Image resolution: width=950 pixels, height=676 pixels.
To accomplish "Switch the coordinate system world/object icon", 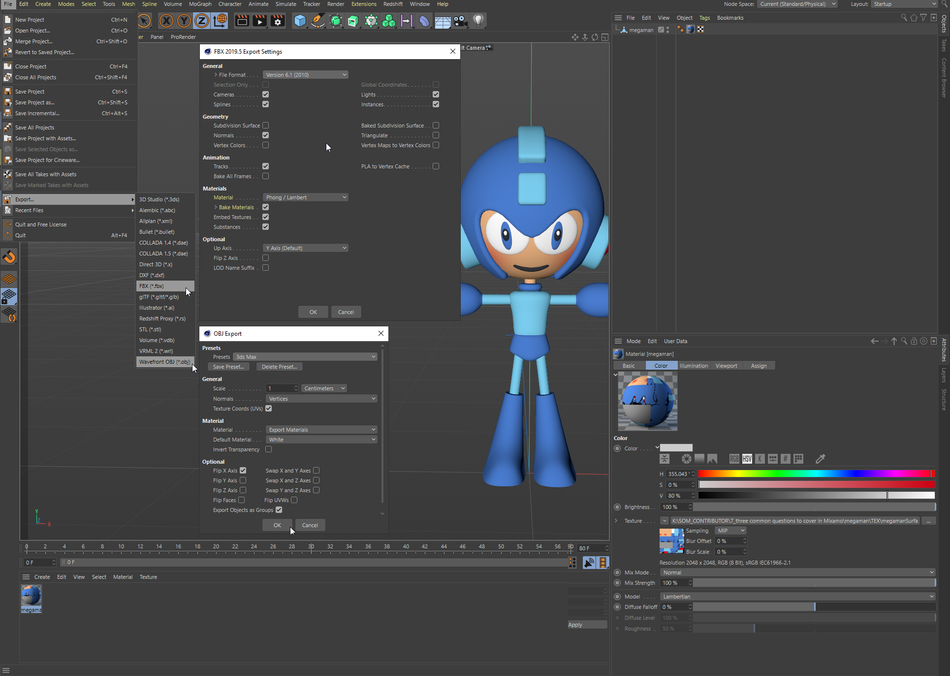I will 219,21.
